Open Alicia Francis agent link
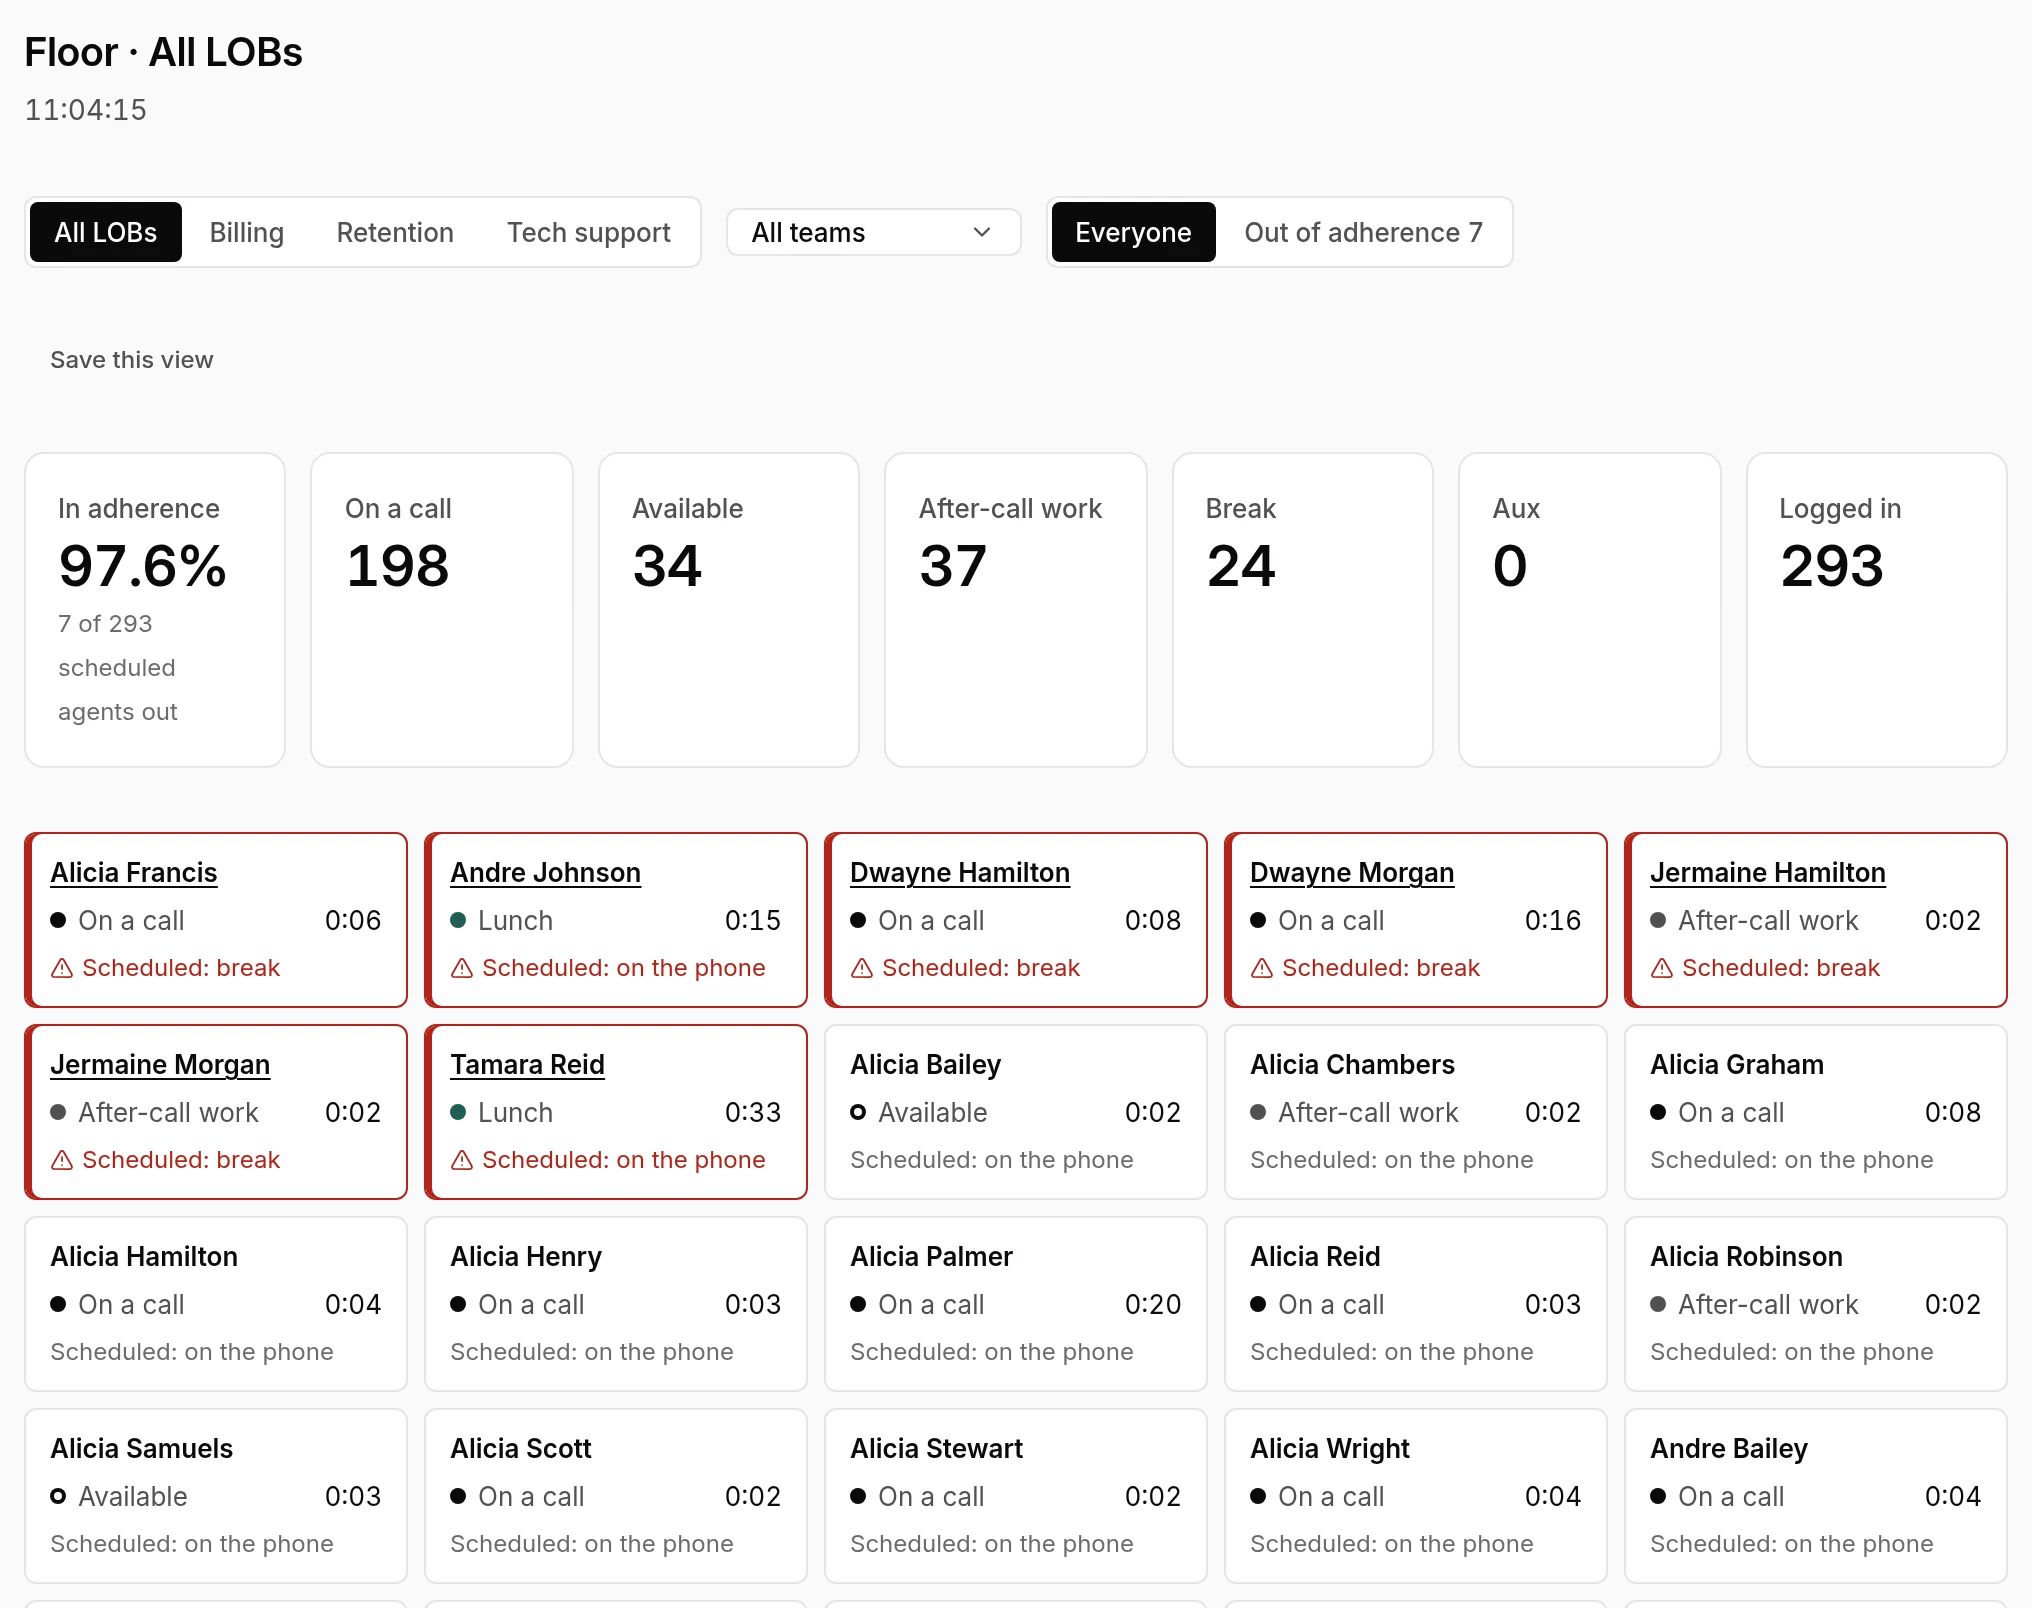Image resolution: width=2032 pixels, height=1608 pixels. coord(134,872)
